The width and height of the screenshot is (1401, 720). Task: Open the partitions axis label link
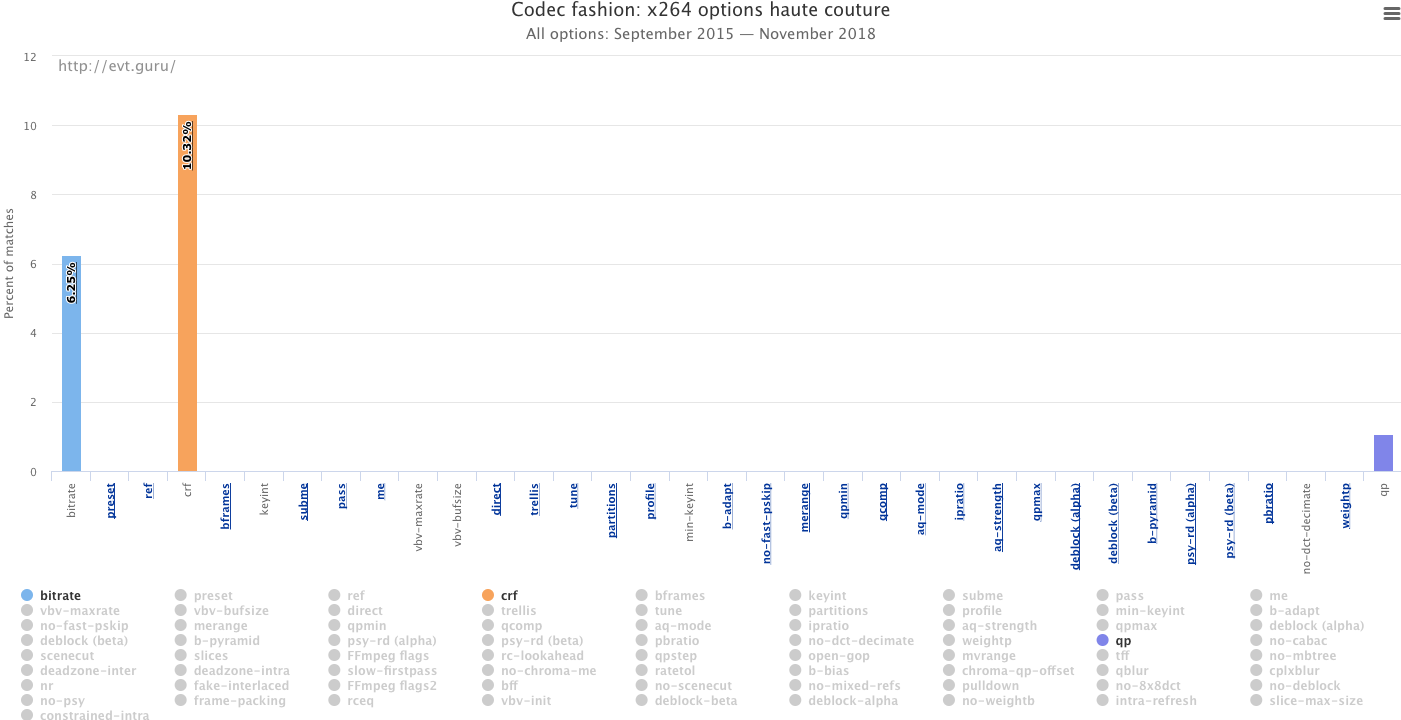pyautogui.click(x=612, y=509)
